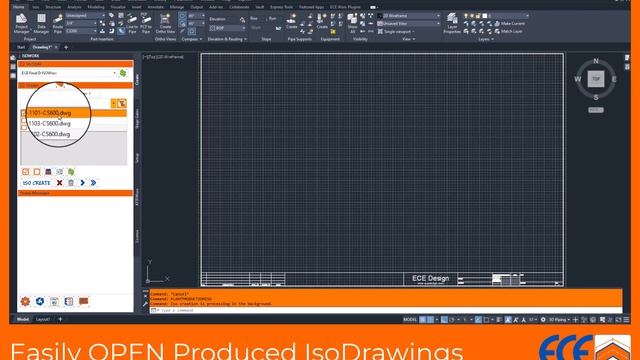Click the double blue arrow icon

coord(93,183)
